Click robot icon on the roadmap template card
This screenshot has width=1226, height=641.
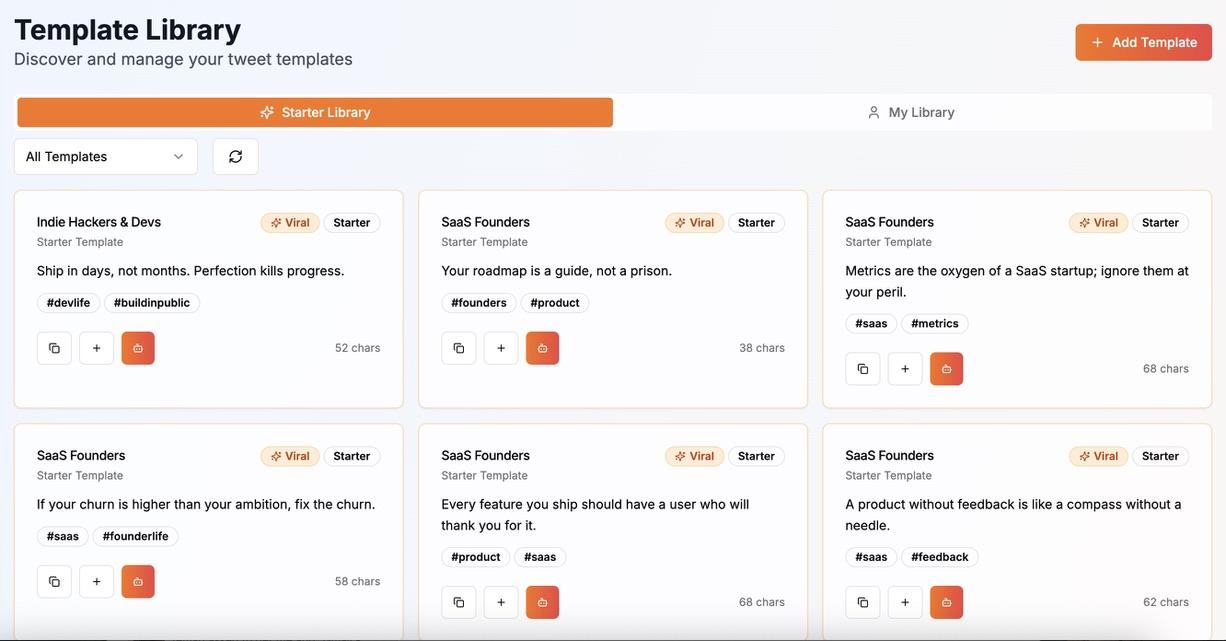(542, 348)
